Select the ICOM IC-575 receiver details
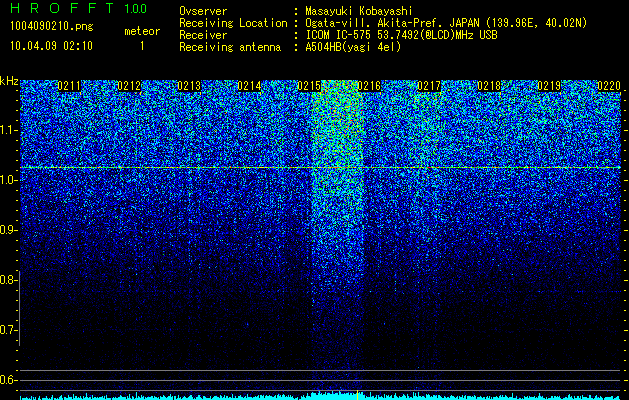629x400 pixels. [401, 35]
